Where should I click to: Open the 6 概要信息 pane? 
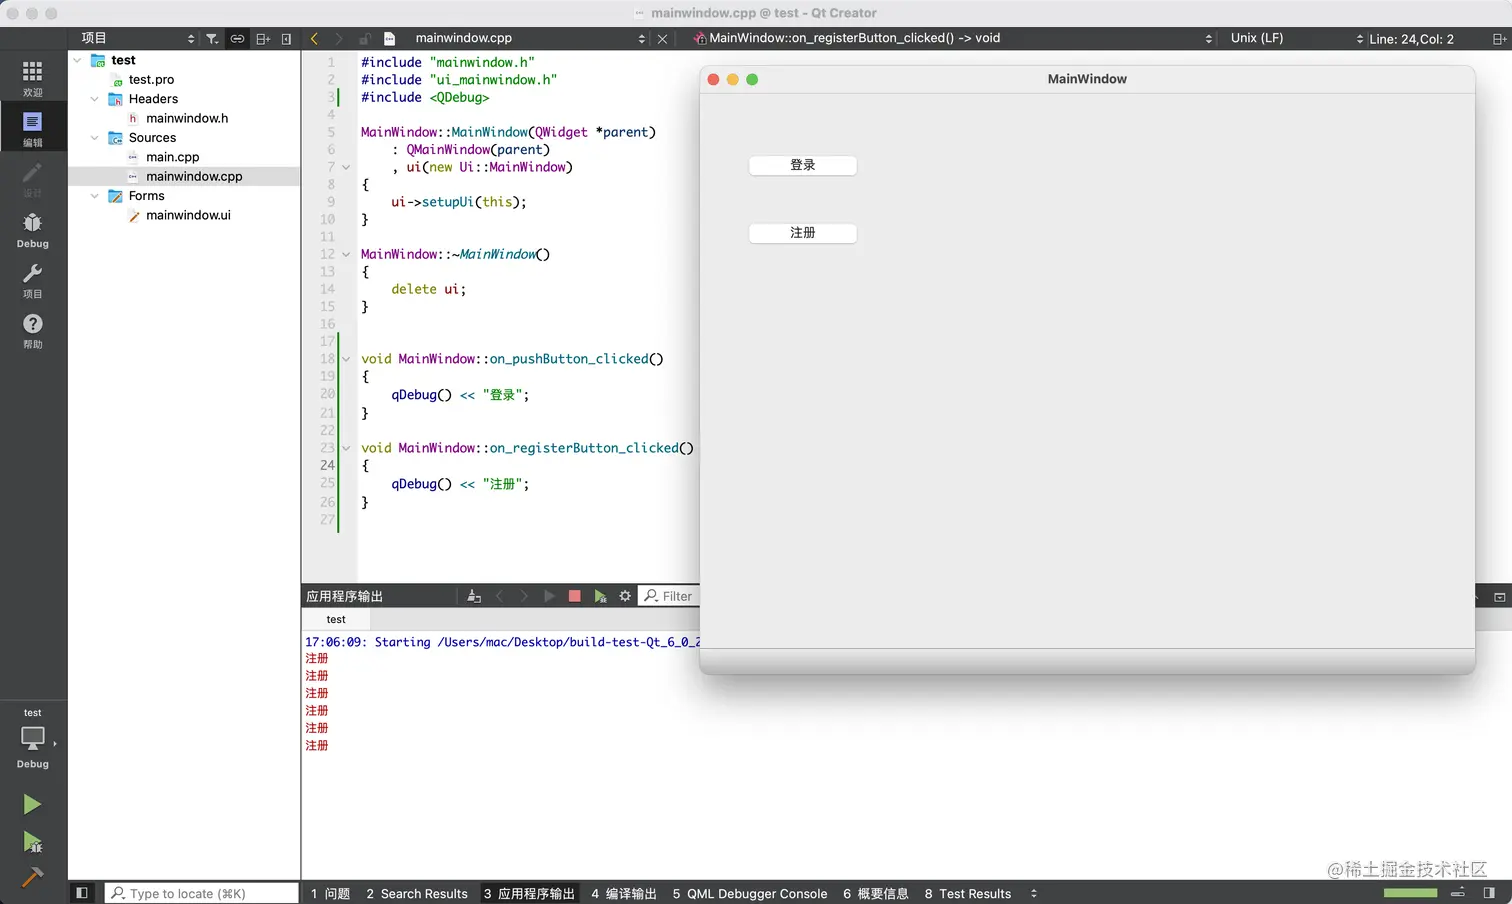876,893
